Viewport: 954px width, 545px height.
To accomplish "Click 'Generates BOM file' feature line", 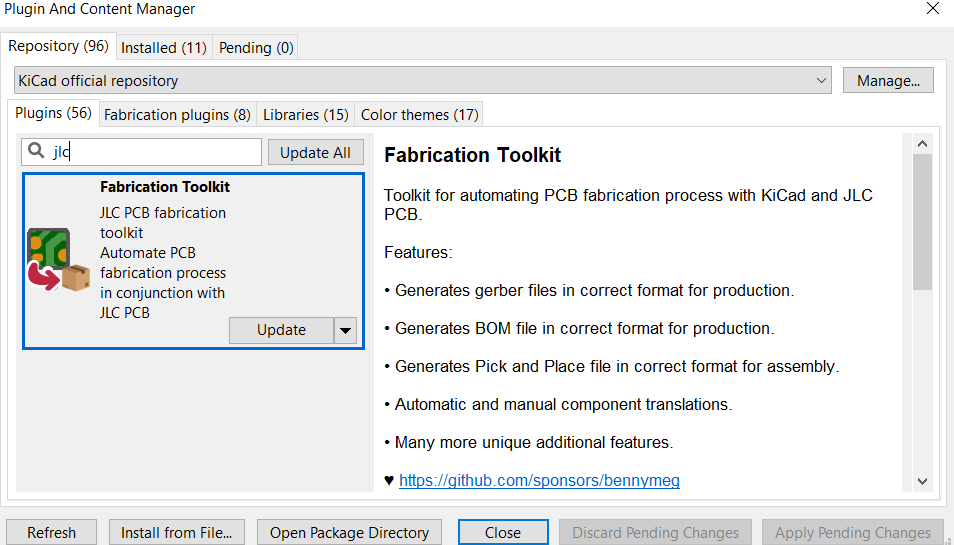I will pos(579,328).
